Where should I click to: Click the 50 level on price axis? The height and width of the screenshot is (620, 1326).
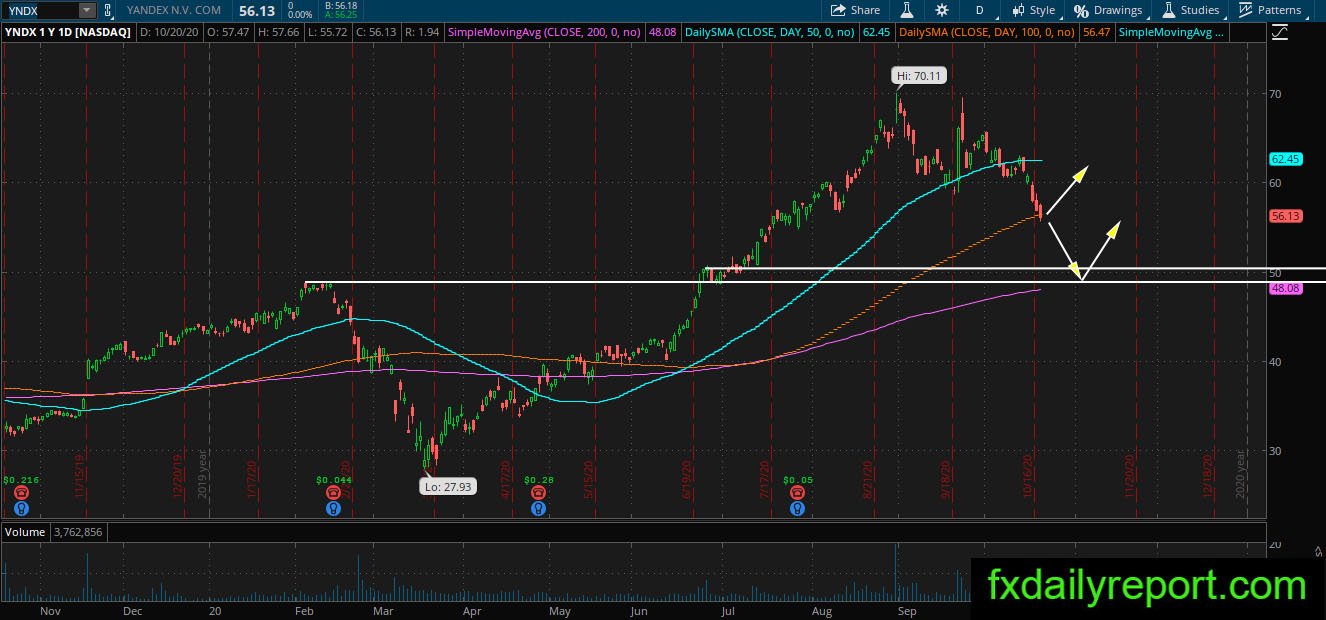point(1275,272)
